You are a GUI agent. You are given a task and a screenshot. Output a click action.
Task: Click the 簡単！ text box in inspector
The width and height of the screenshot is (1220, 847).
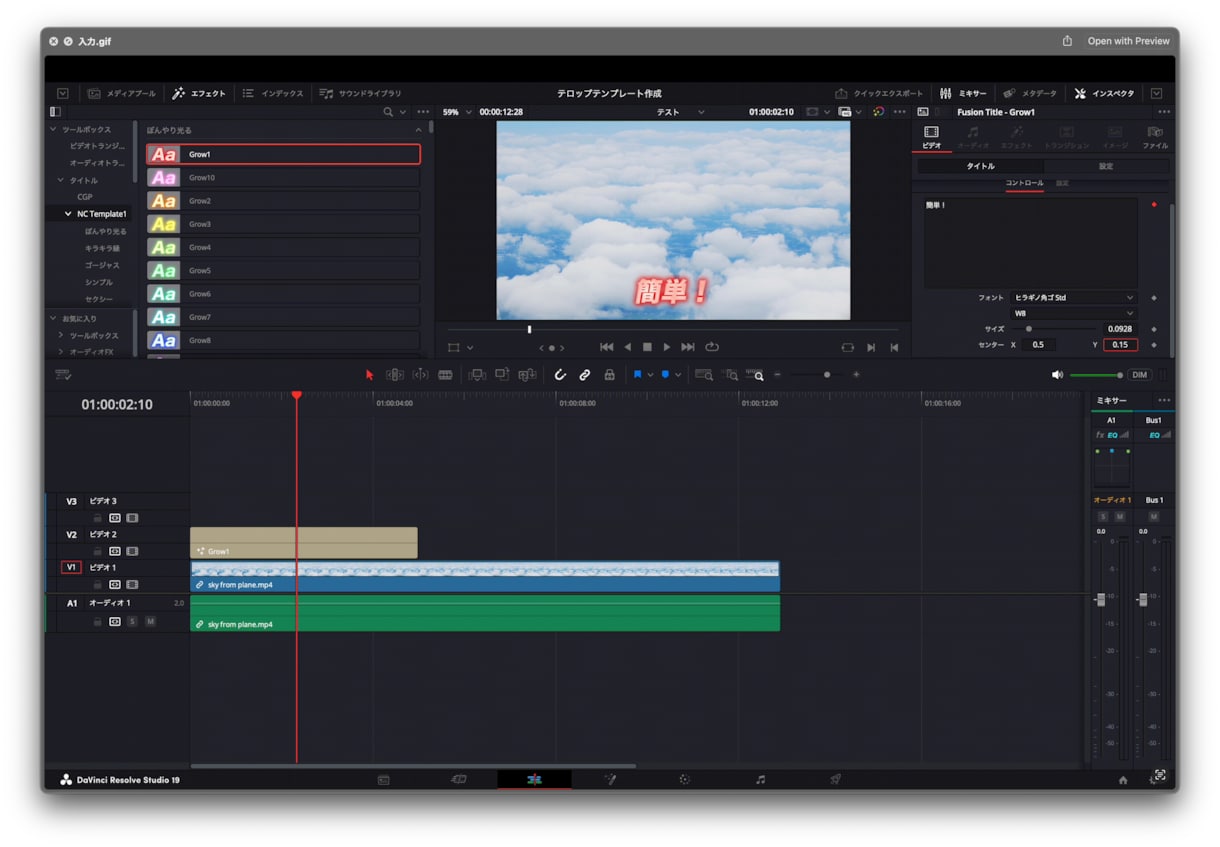(1030, 243)
